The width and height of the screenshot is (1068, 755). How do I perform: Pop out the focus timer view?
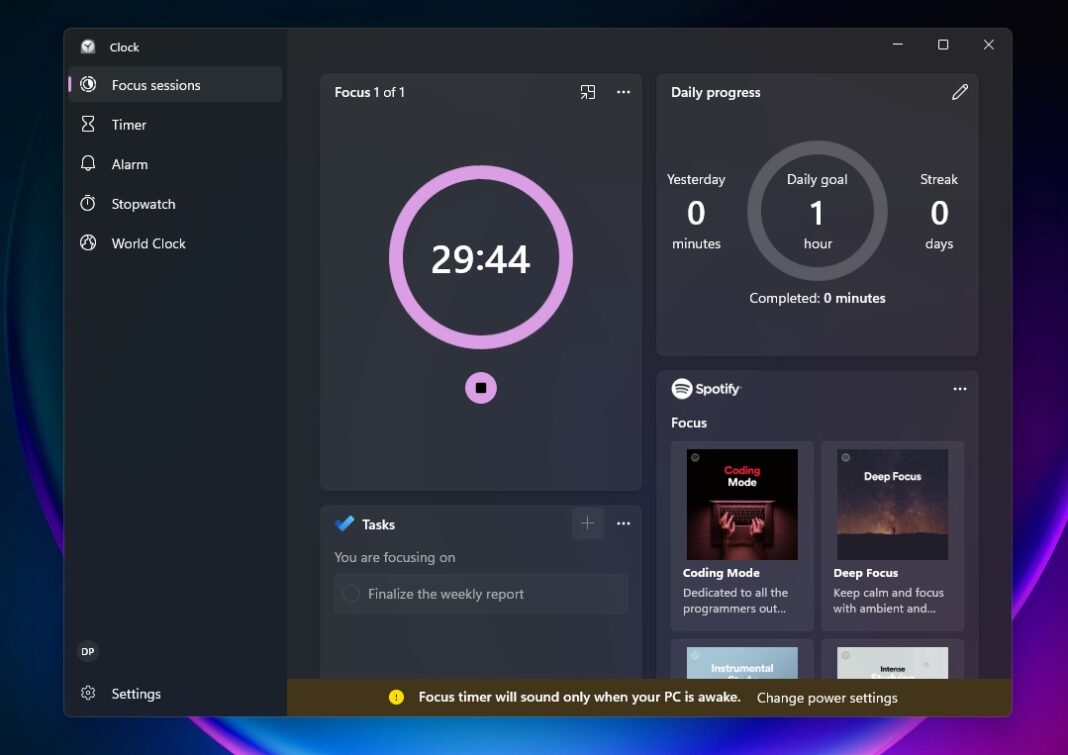point(588,91)
